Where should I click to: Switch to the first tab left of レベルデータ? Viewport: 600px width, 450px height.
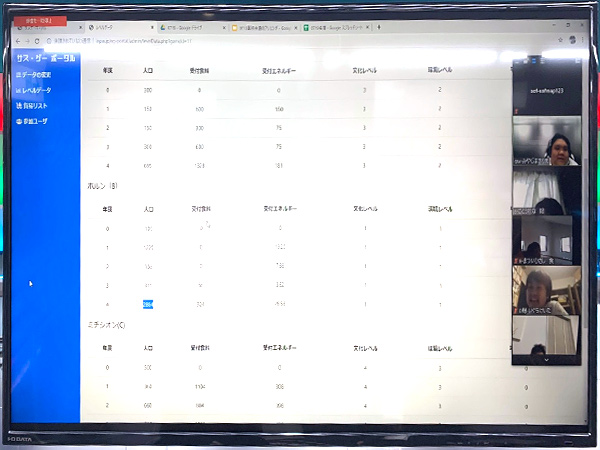[x=48, y=28]
